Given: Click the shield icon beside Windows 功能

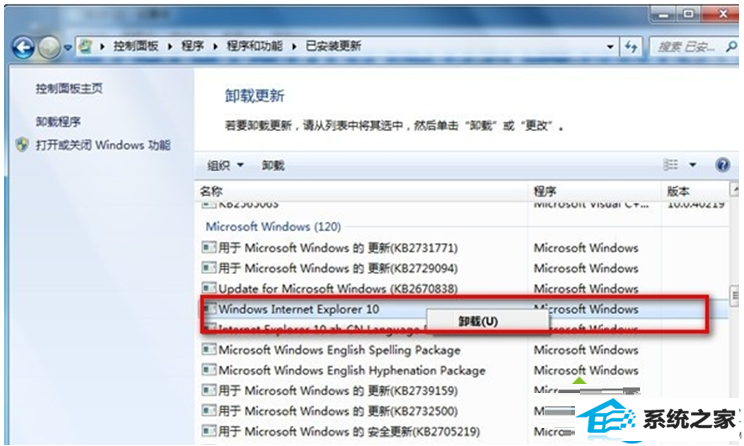Looking at the screenshot, I should point(22,145).
